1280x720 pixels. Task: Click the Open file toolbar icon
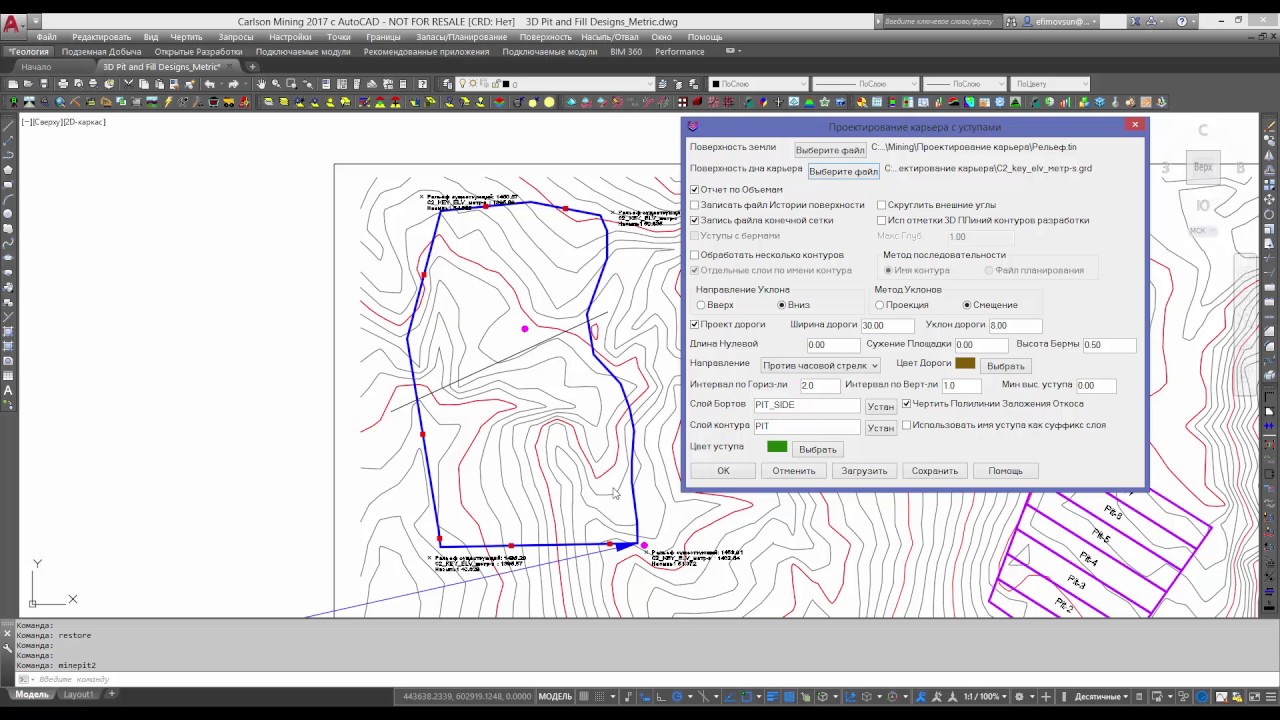pyautogui.click(x=28, y=84)
